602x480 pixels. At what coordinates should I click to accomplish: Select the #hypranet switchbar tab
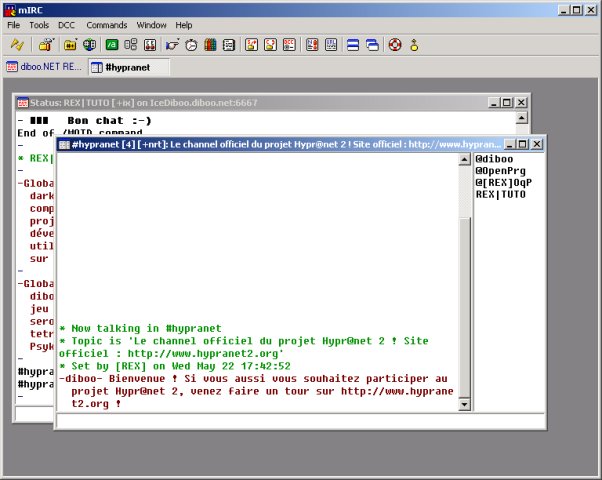click(128, 67)
